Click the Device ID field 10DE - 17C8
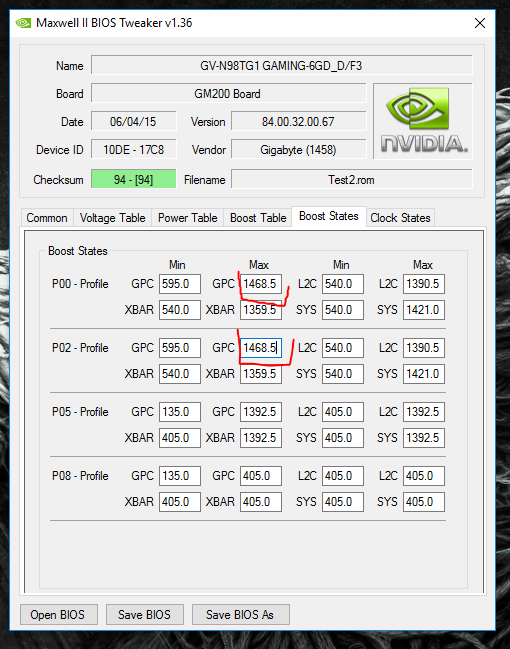This screenshot has height=649, width=510. 133,149
